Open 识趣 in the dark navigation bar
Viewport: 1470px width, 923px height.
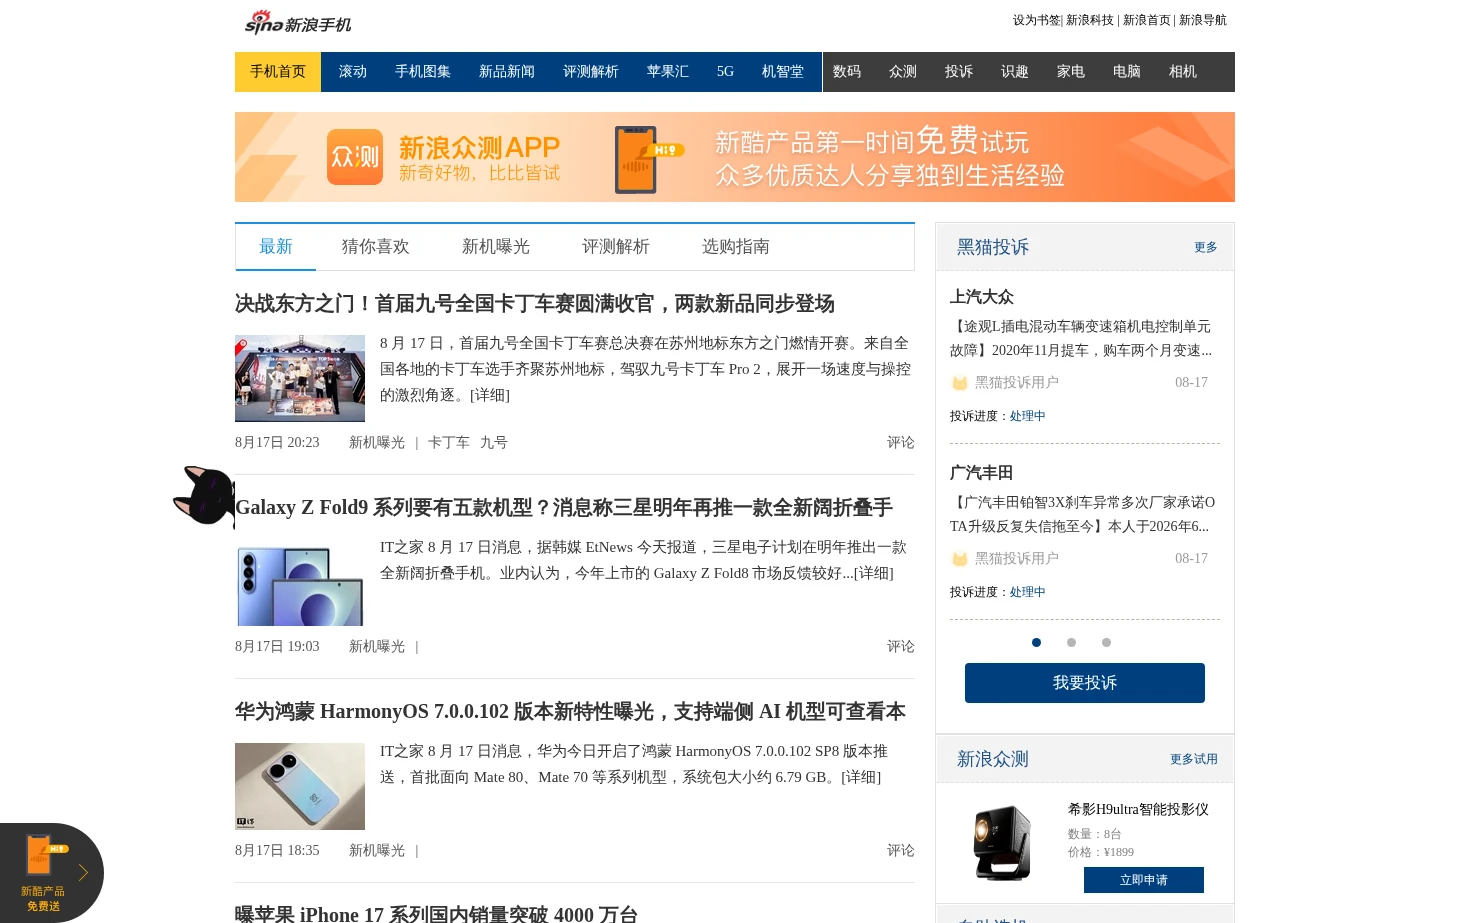1015,72
